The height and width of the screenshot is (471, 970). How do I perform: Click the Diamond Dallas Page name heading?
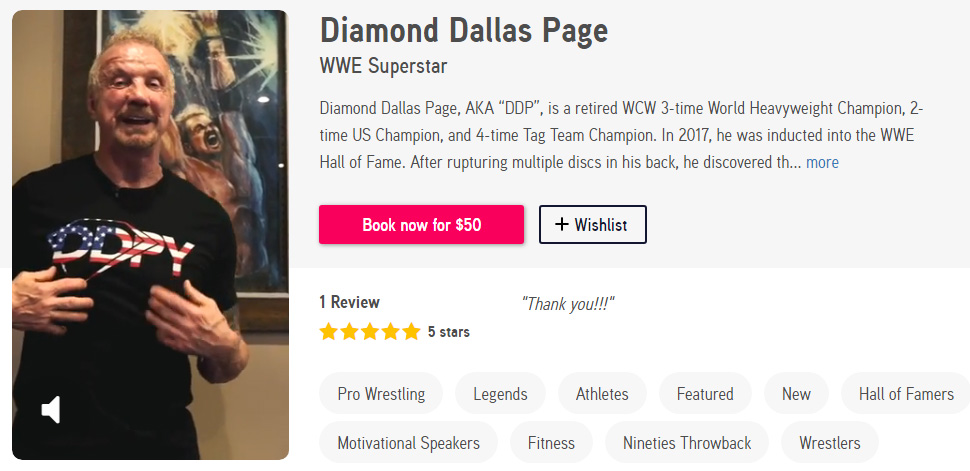click(x=463, y=30)
